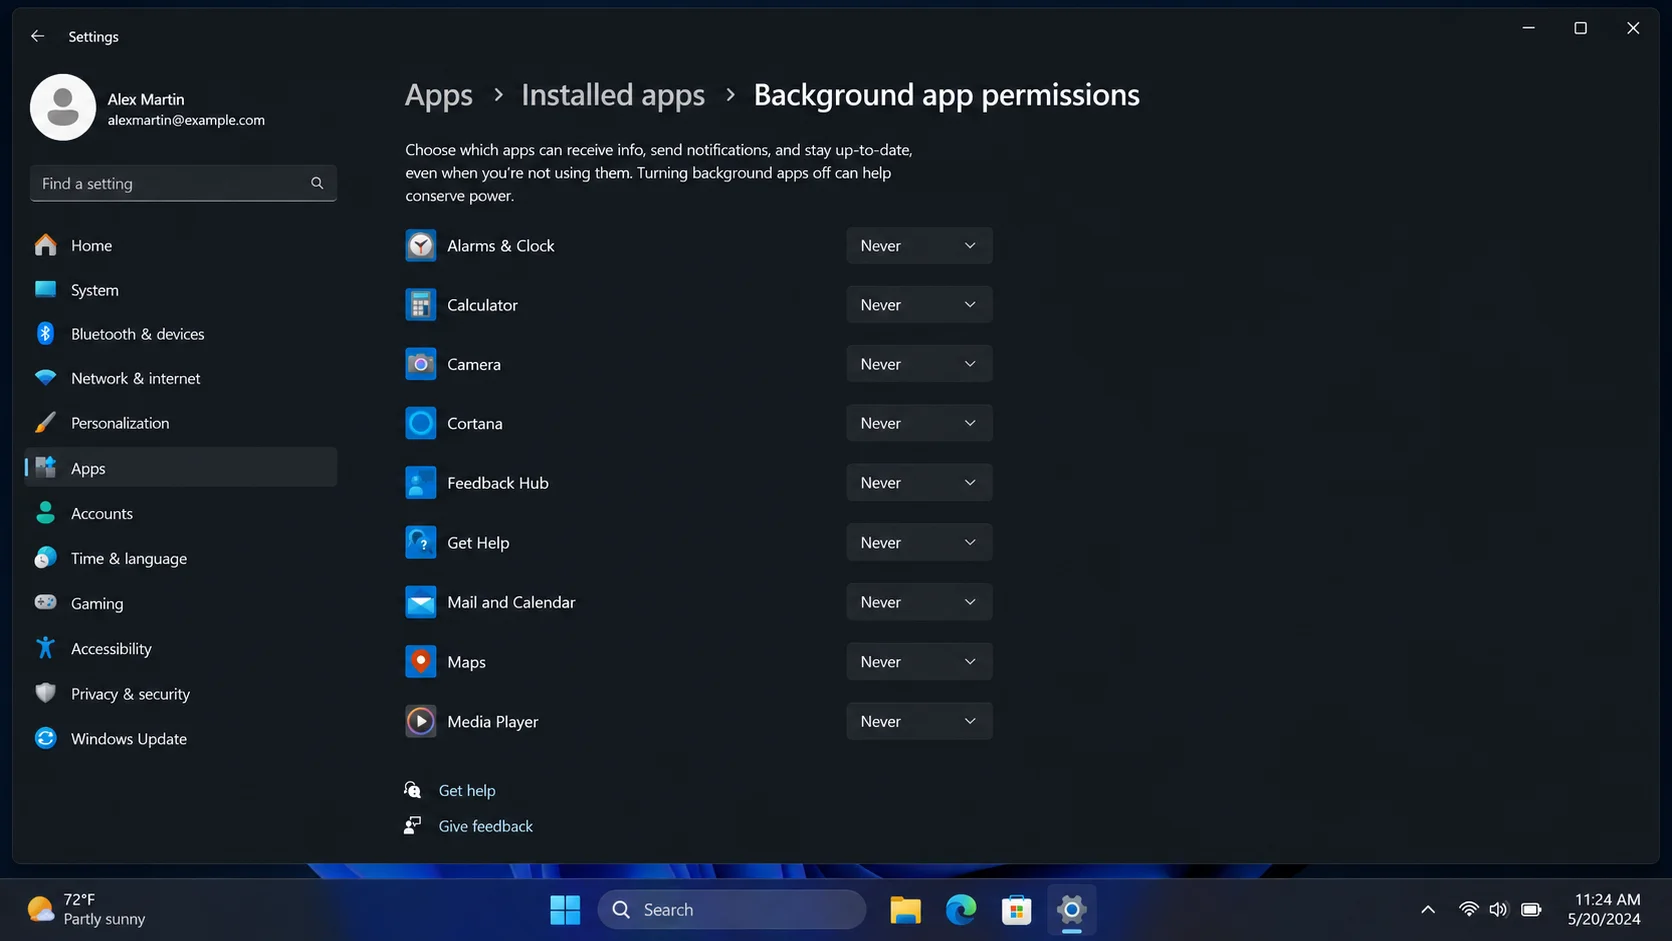Open the Feedback Hub background permission dropdown

919,483
